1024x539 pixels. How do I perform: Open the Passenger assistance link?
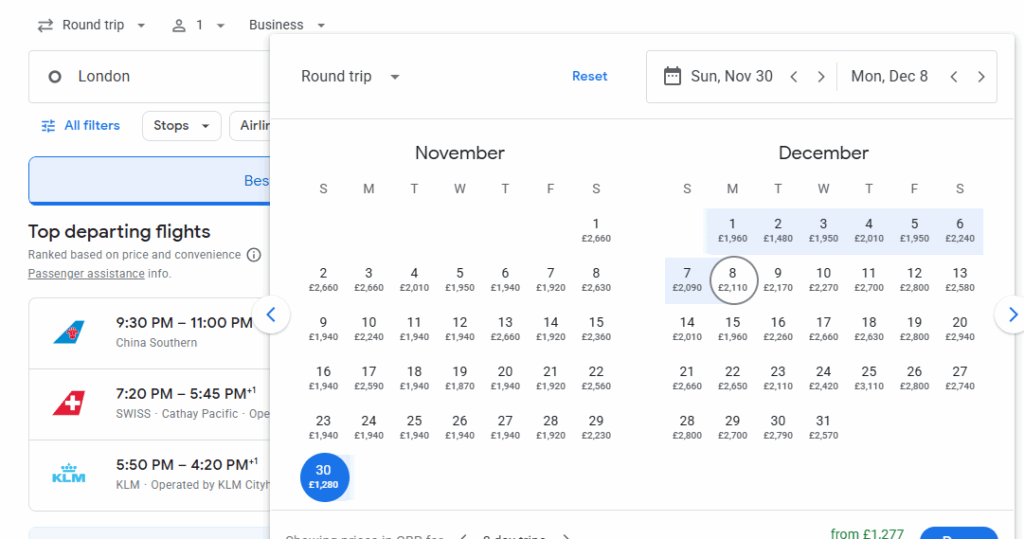pyautogui.click(x=85, y=273)
